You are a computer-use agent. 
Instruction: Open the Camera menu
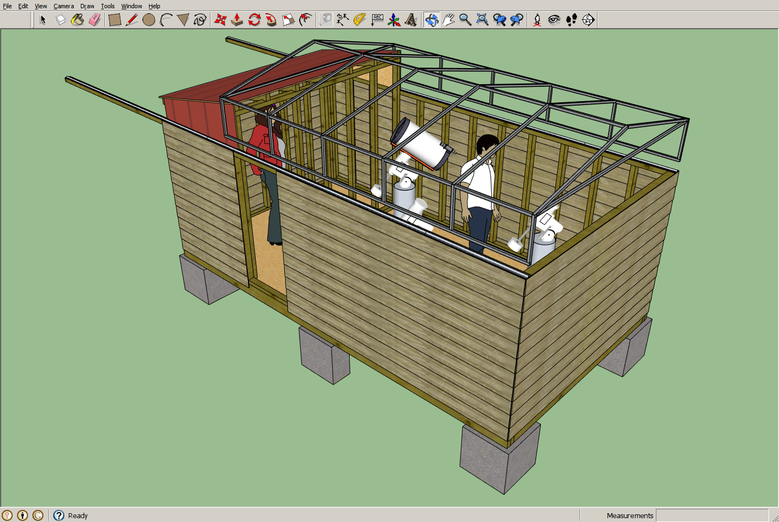pos(64,6)
